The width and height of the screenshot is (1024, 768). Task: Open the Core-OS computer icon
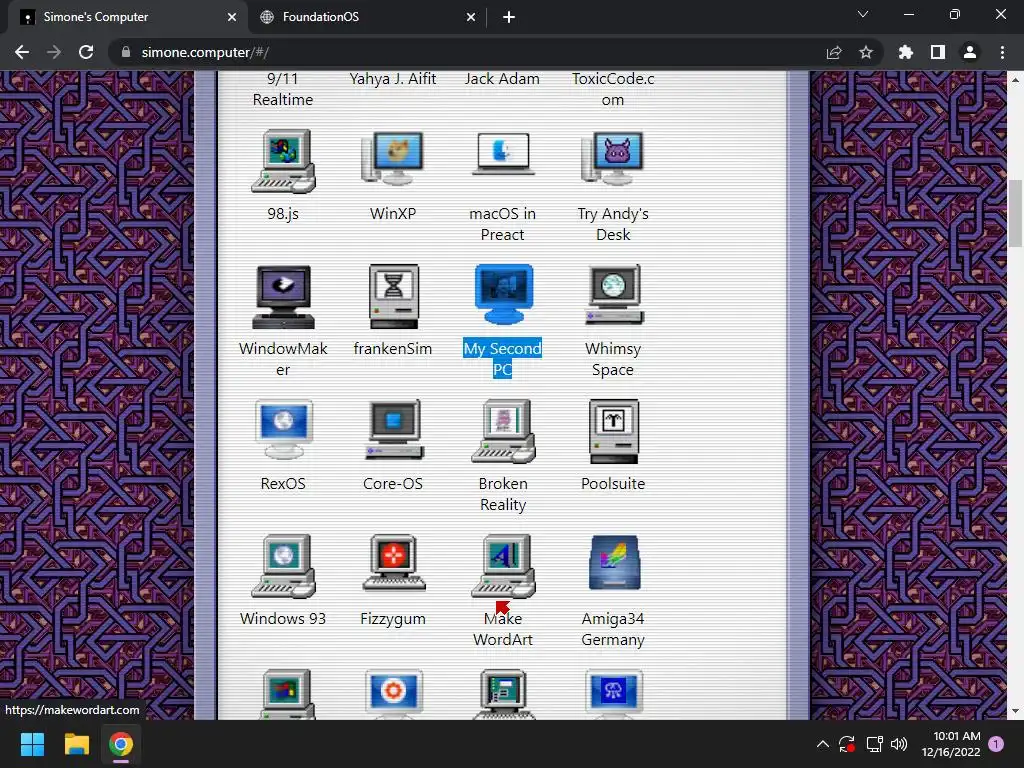[394, 430]
